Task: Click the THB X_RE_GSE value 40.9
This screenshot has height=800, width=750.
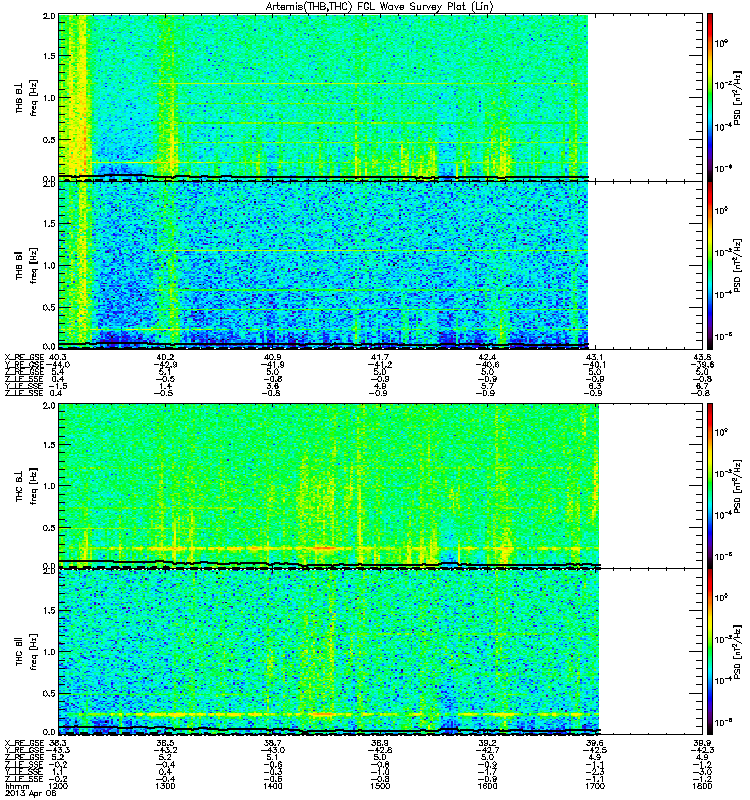Action: 272,357
